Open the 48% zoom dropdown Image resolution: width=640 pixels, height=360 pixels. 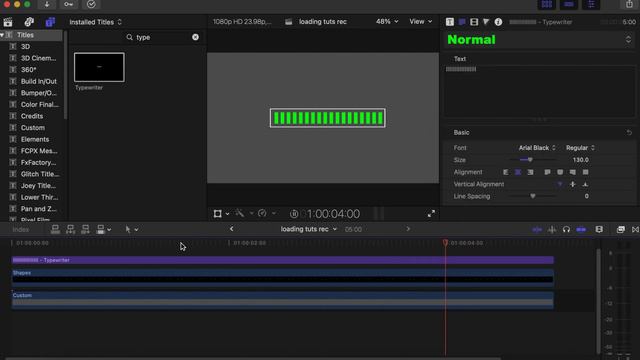[387, 22]
